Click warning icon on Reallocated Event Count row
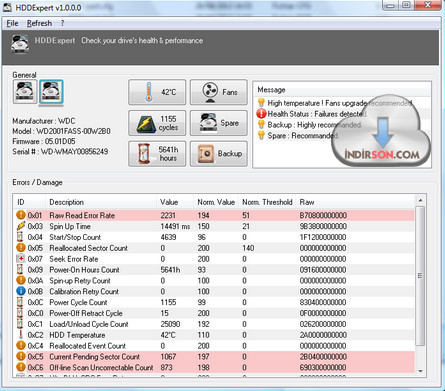 tap(21, 345)
